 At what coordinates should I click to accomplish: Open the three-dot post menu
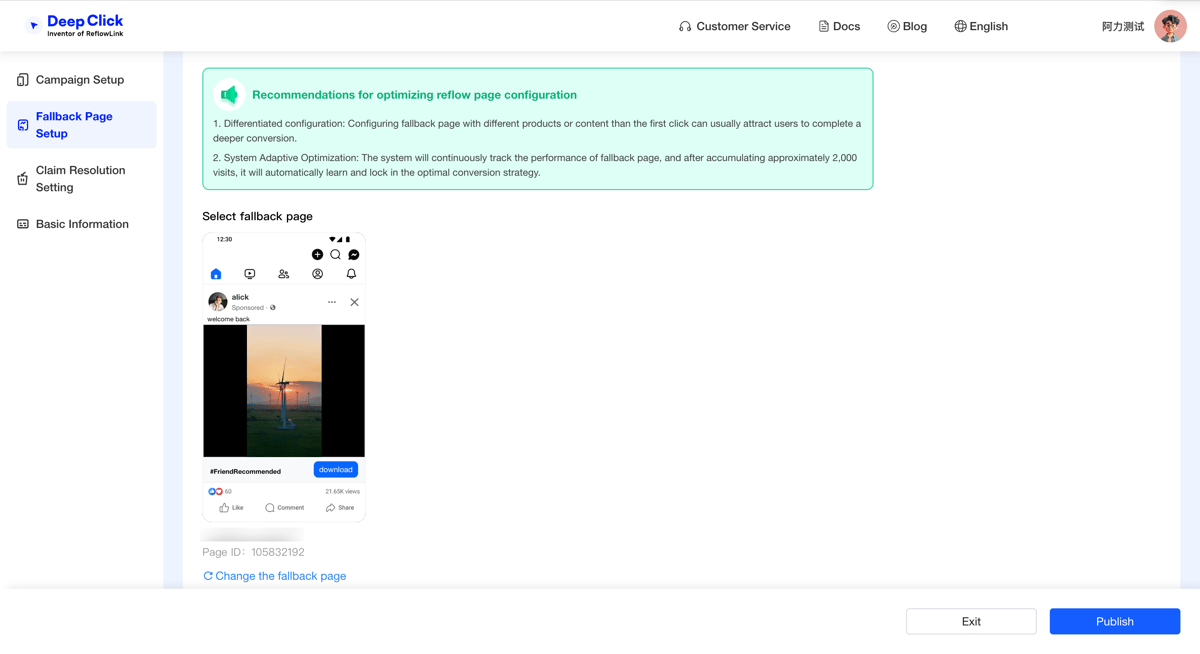tap(332, 302)
